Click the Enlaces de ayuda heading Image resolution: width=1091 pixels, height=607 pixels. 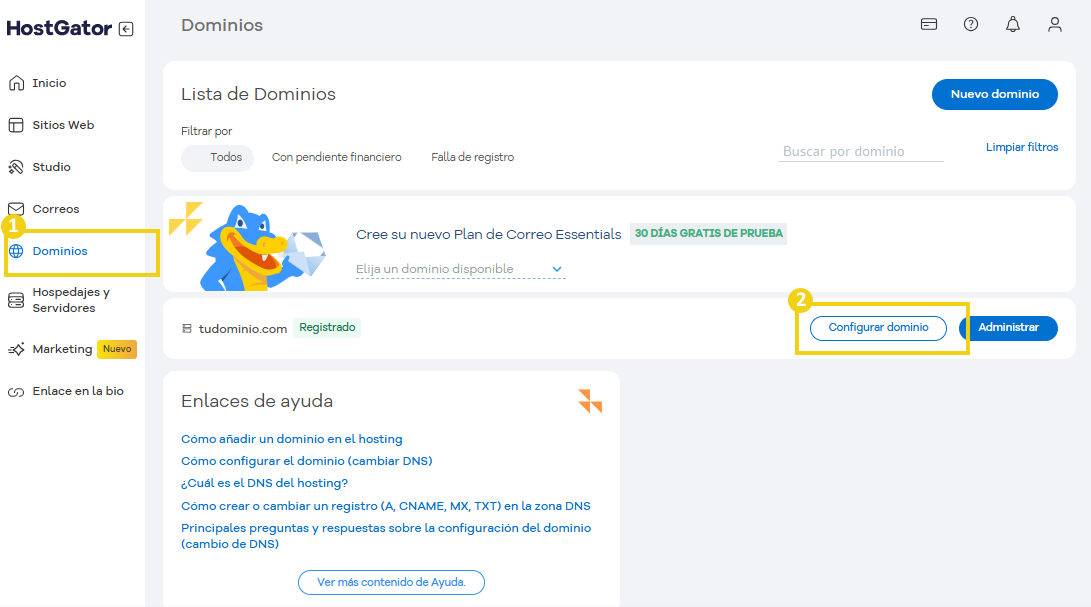pyautogui.click(x=257, y=401)
